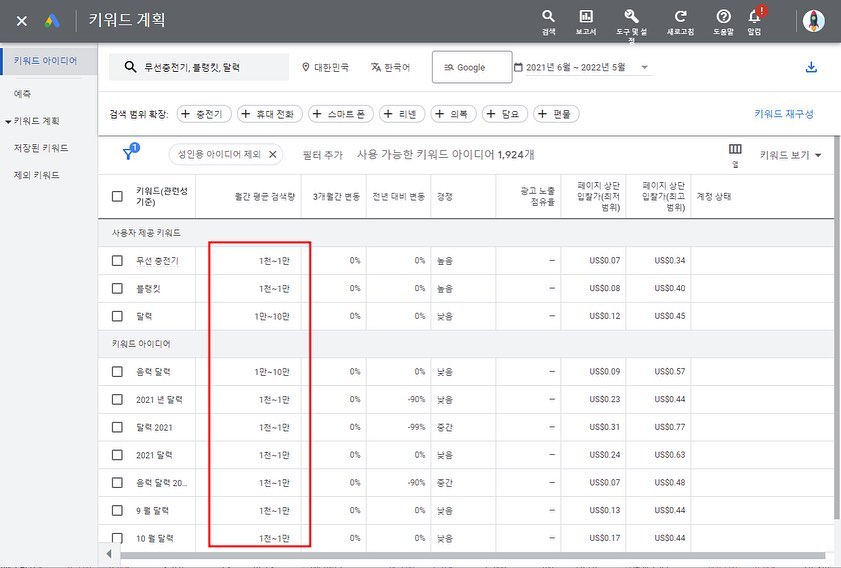Screen dimensions: 841x568
Task: Close the keyword plan with the X icon
Action: tap(21, 21)
